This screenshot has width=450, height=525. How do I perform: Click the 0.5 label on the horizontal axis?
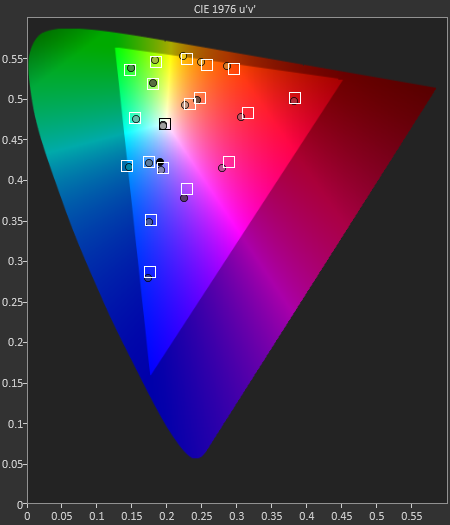coord(377,516)
